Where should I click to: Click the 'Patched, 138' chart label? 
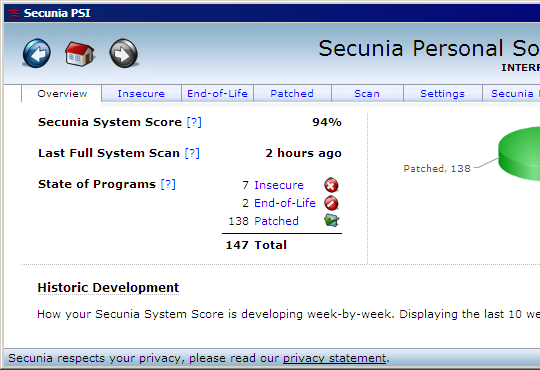(x=437, y=168)
